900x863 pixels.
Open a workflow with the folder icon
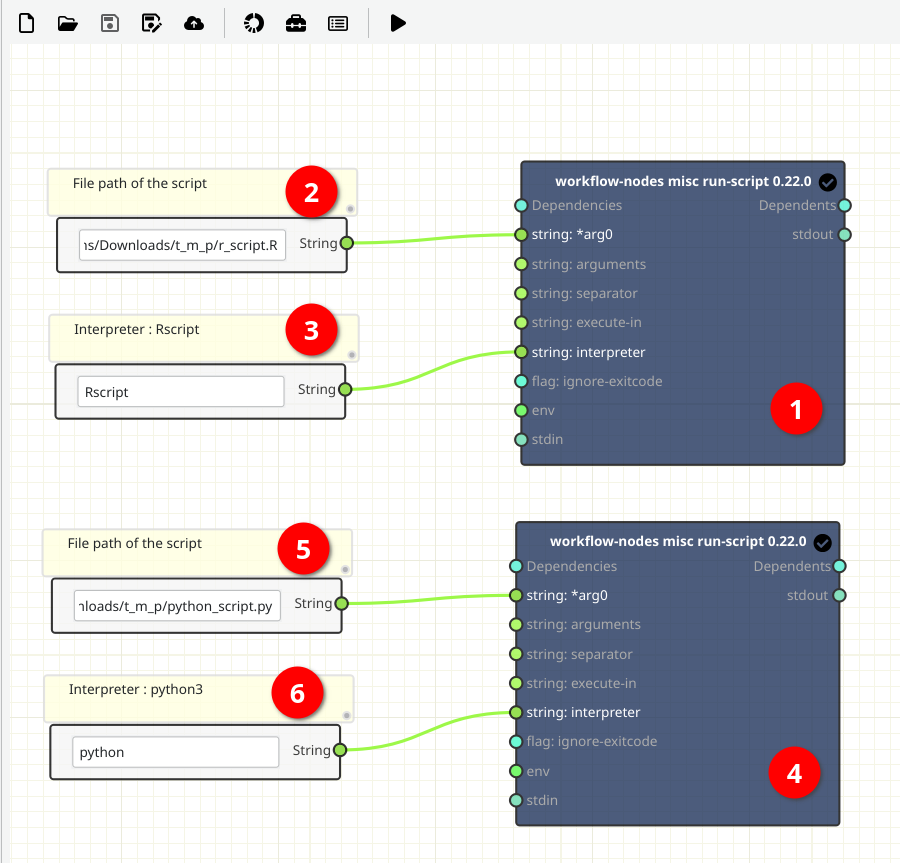point(68,24)
